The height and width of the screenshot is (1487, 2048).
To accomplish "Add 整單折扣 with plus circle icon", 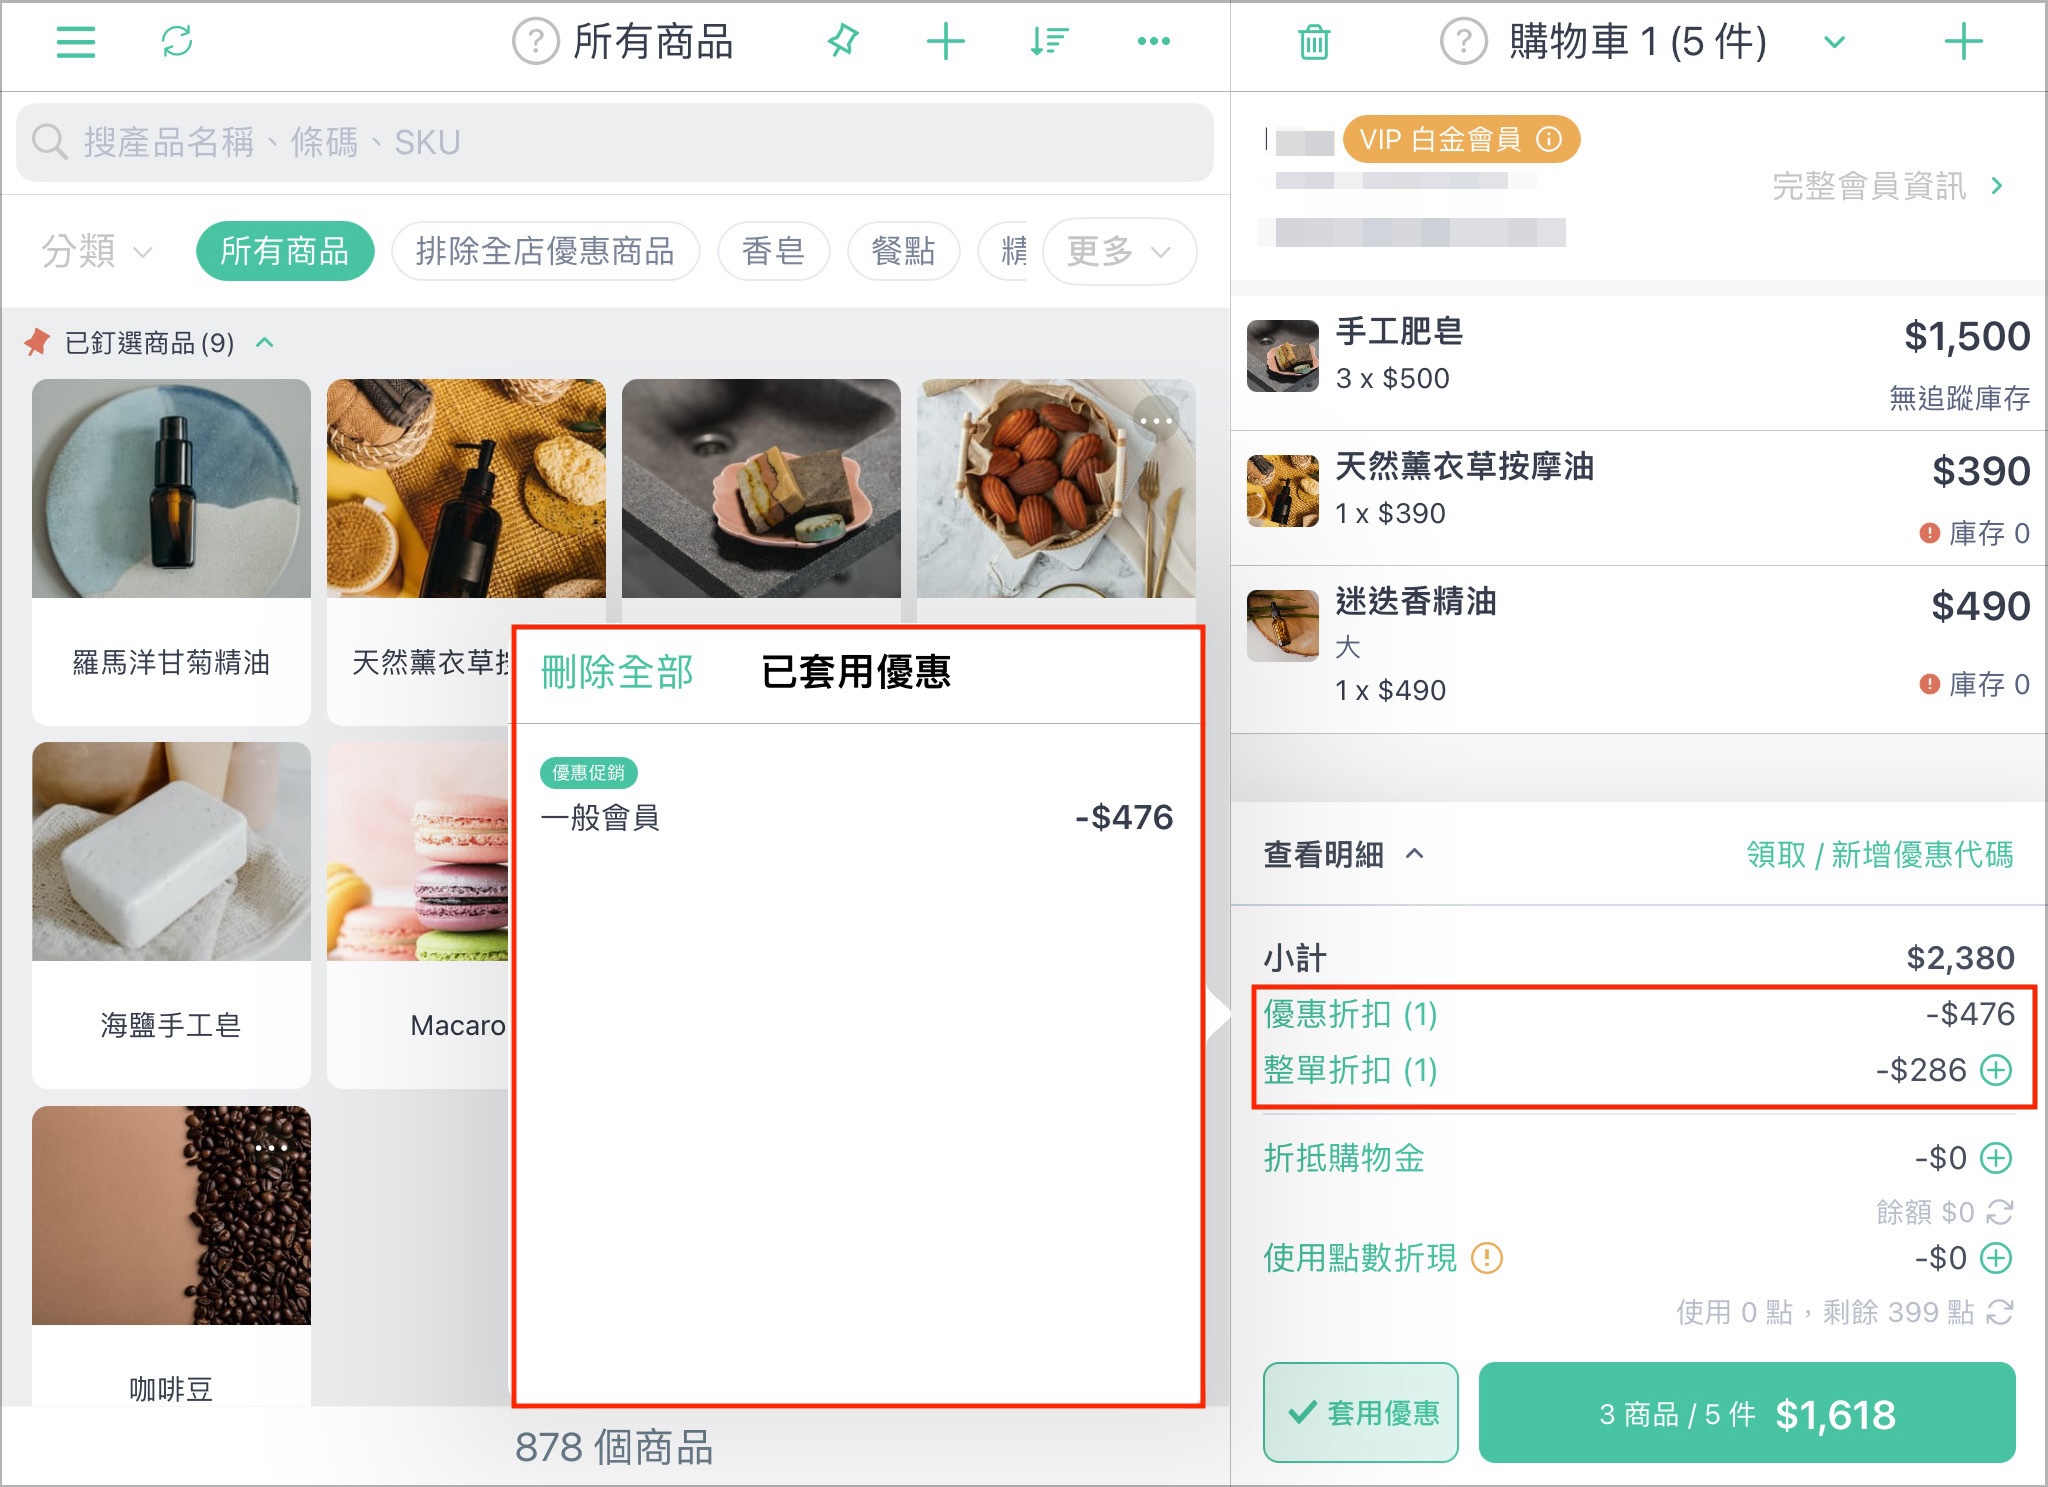I will click(x=1996, y=1070).
